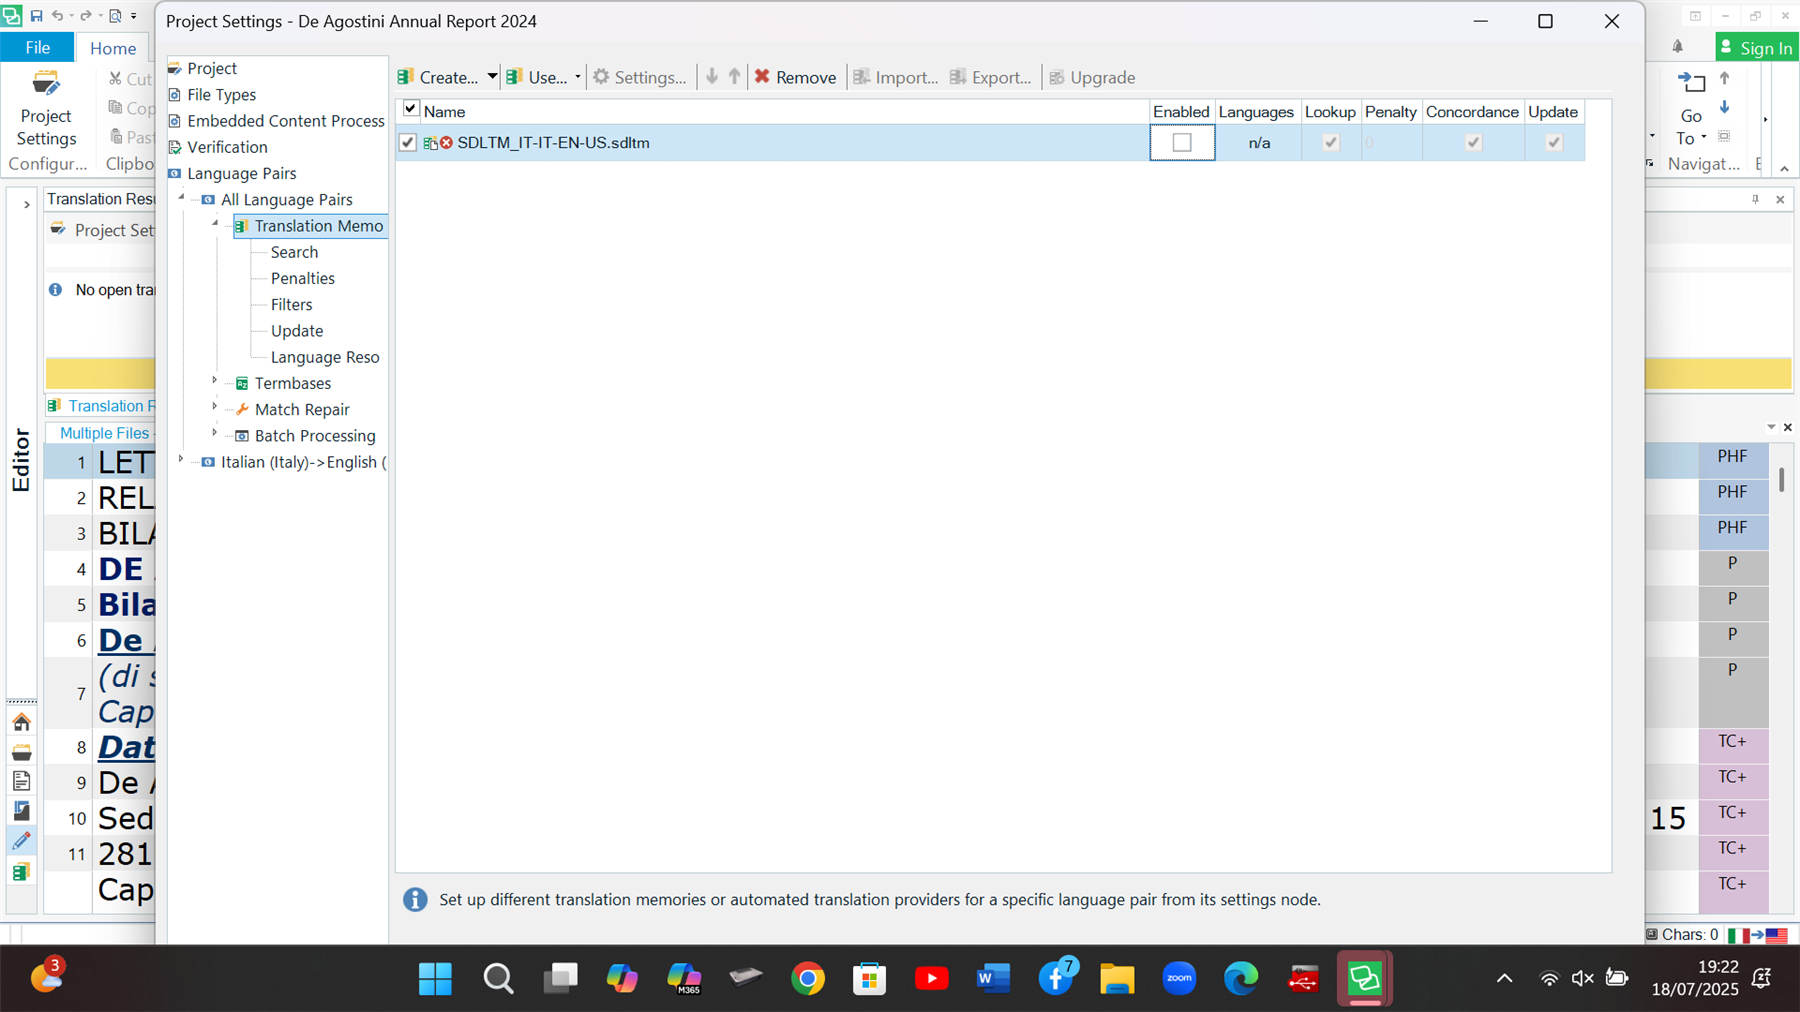Click Google Chrome in the taskbar
This screenshot has width=1800, height=1012.
[808, 978]
